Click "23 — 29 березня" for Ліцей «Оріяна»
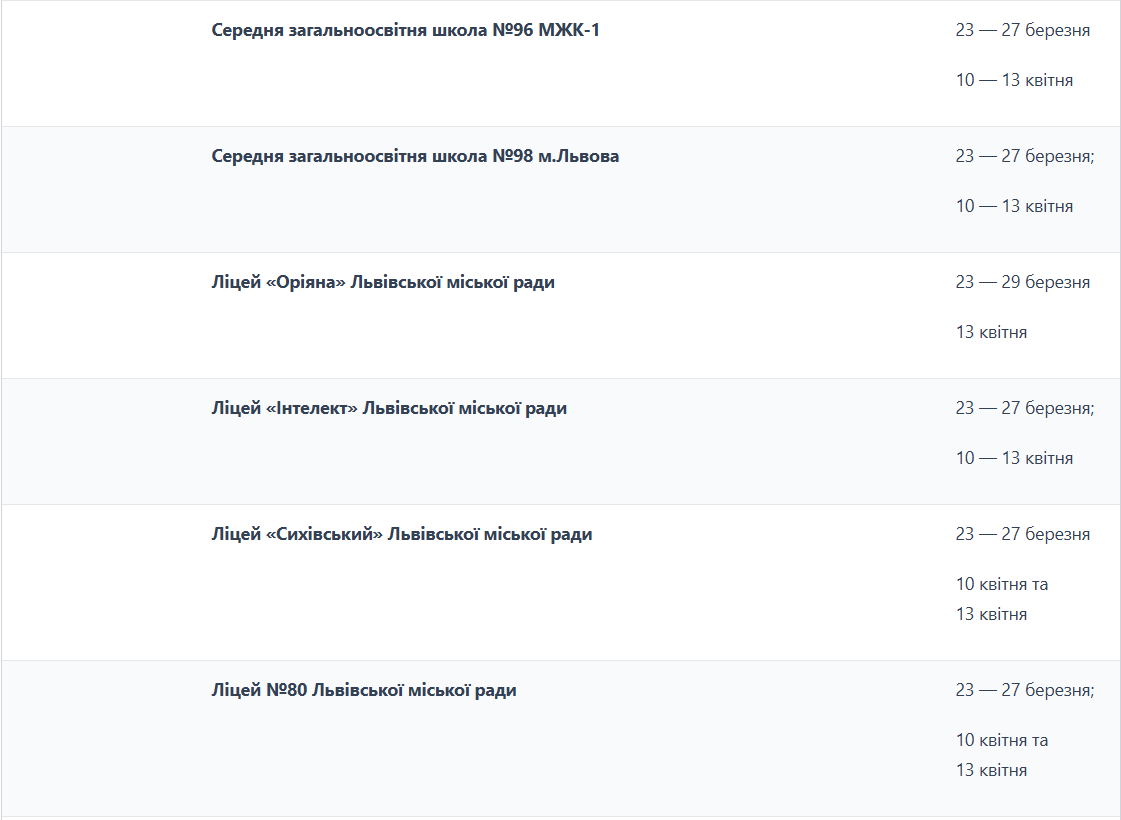Viewport: 1121px width, 820px height. point(1022,282)
